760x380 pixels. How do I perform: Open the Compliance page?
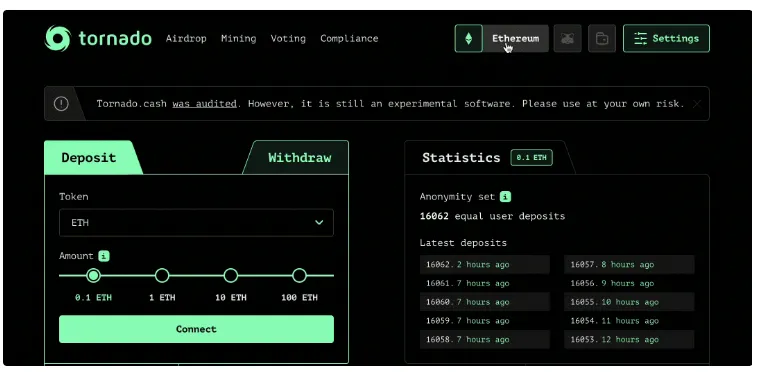[x=349, y=38]
